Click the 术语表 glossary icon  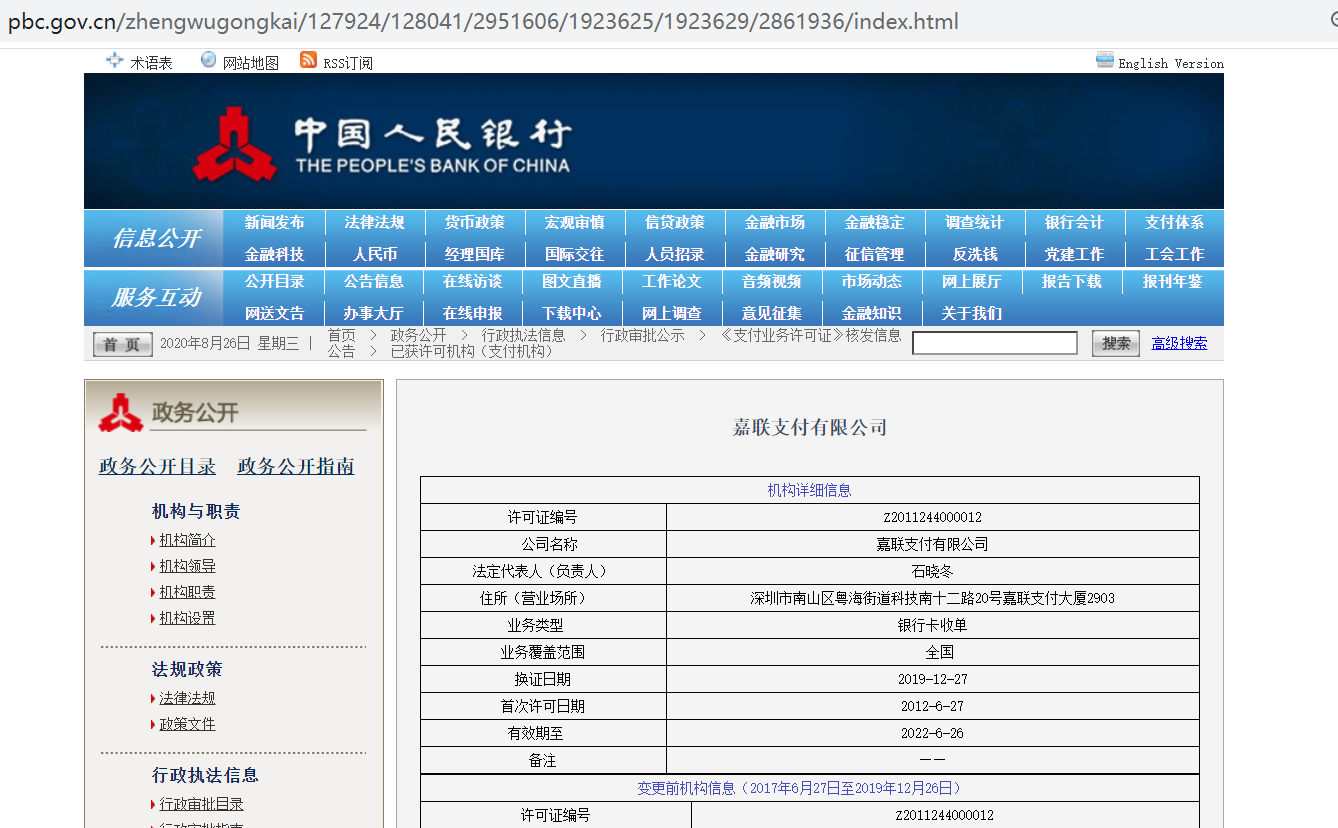115,60
